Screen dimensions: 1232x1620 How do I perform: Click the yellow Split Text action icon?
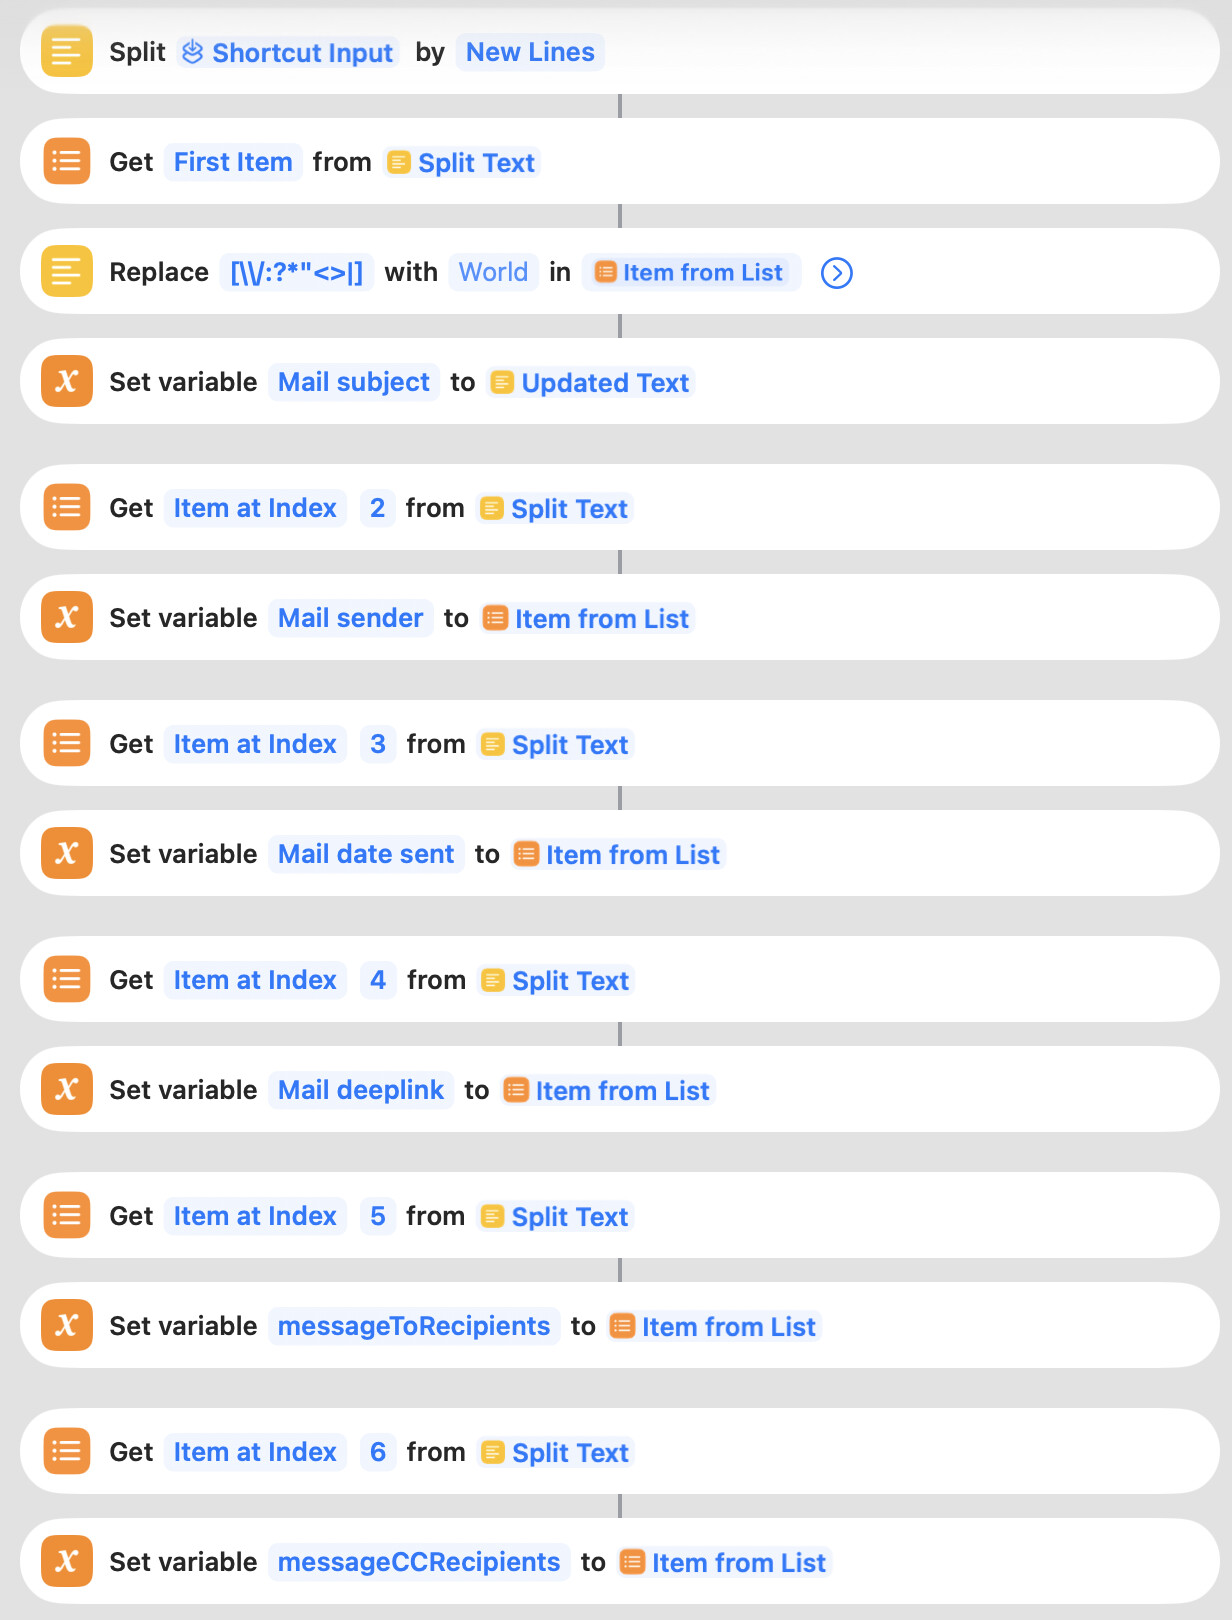click(x=66, y=52)
